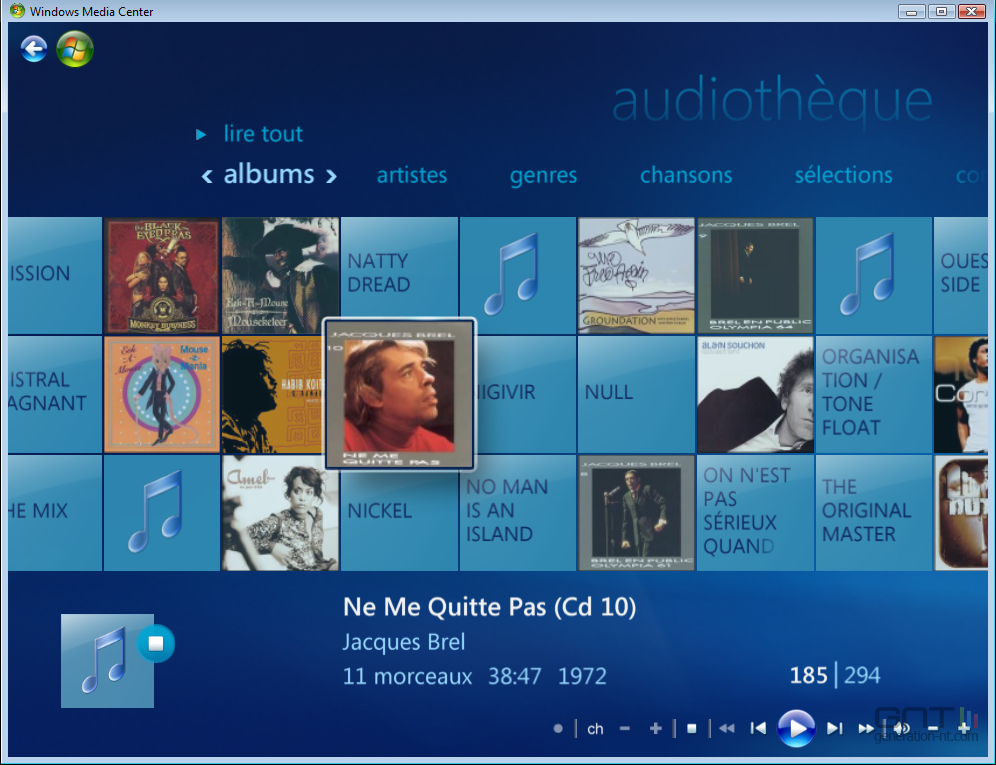Skip to the previous track

pyautogui.click(x=758, y=729)
